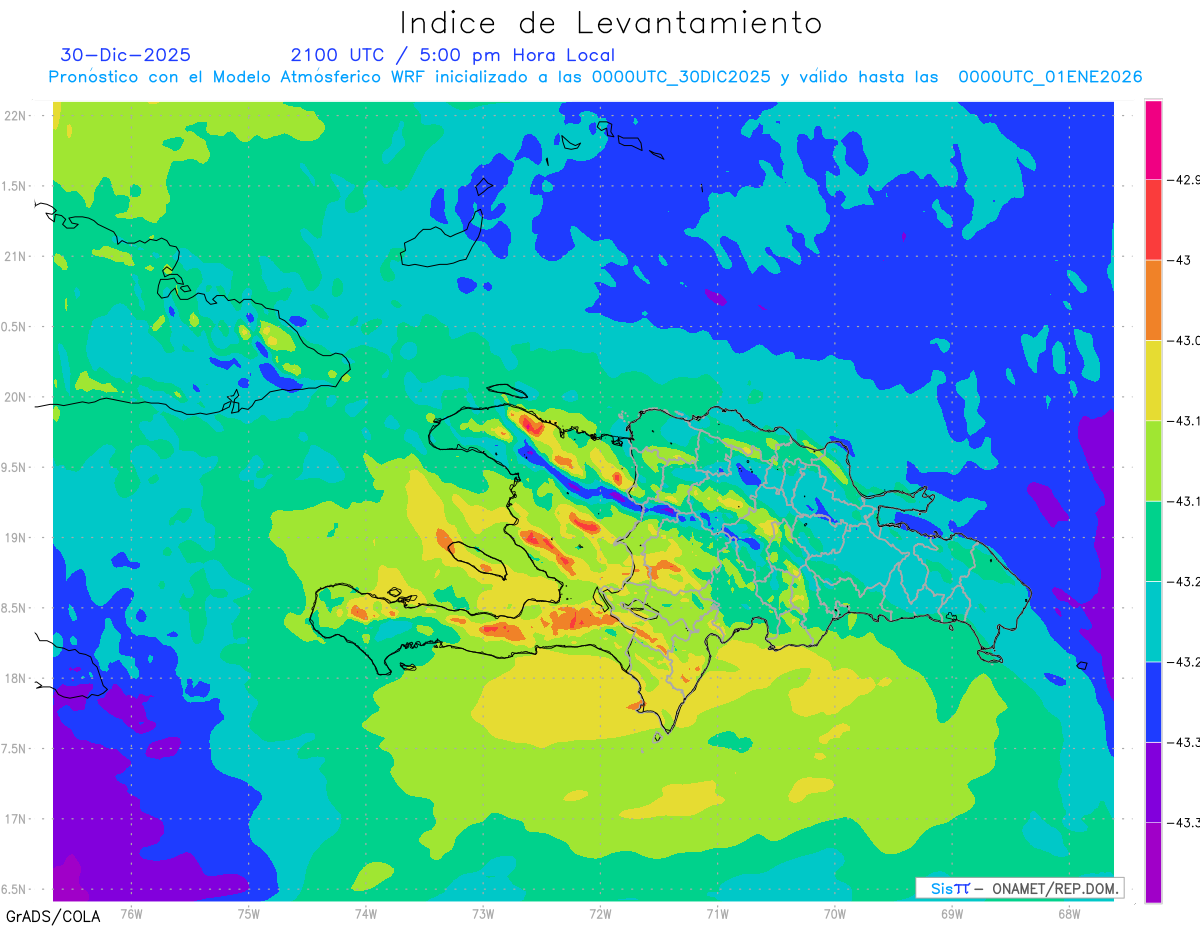
Task: Click the "70W" longitude label
Action: click(x=835, y=913)
